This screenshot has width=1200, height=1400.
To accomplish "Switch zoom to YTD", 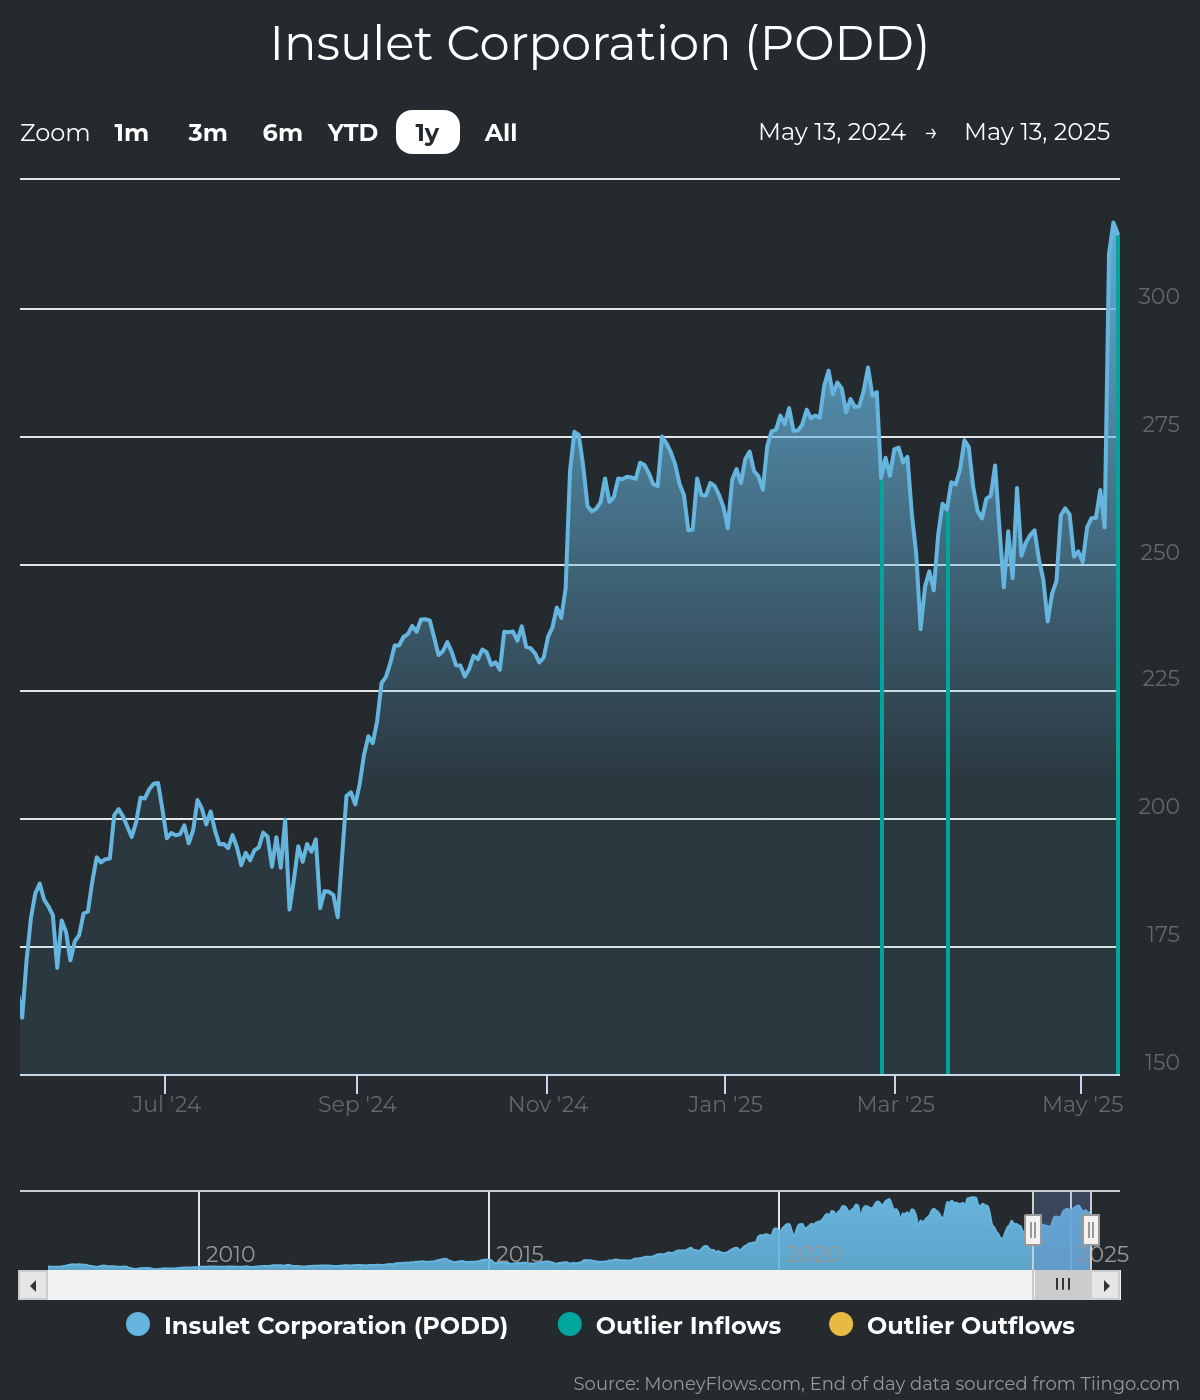I will click(x=353, y=133).
